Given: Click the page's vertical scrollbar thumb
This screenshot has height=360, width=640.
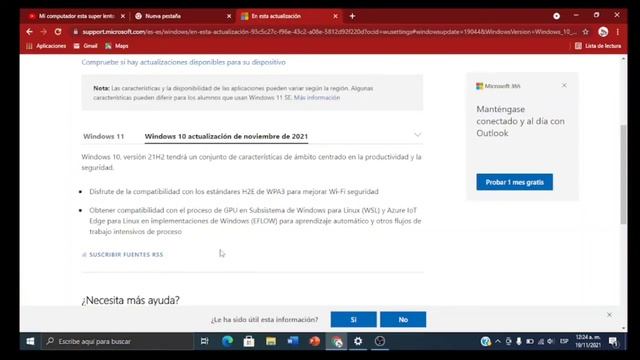Looking at the screenshot, I should pyautogui.click(x=623, y=175).
